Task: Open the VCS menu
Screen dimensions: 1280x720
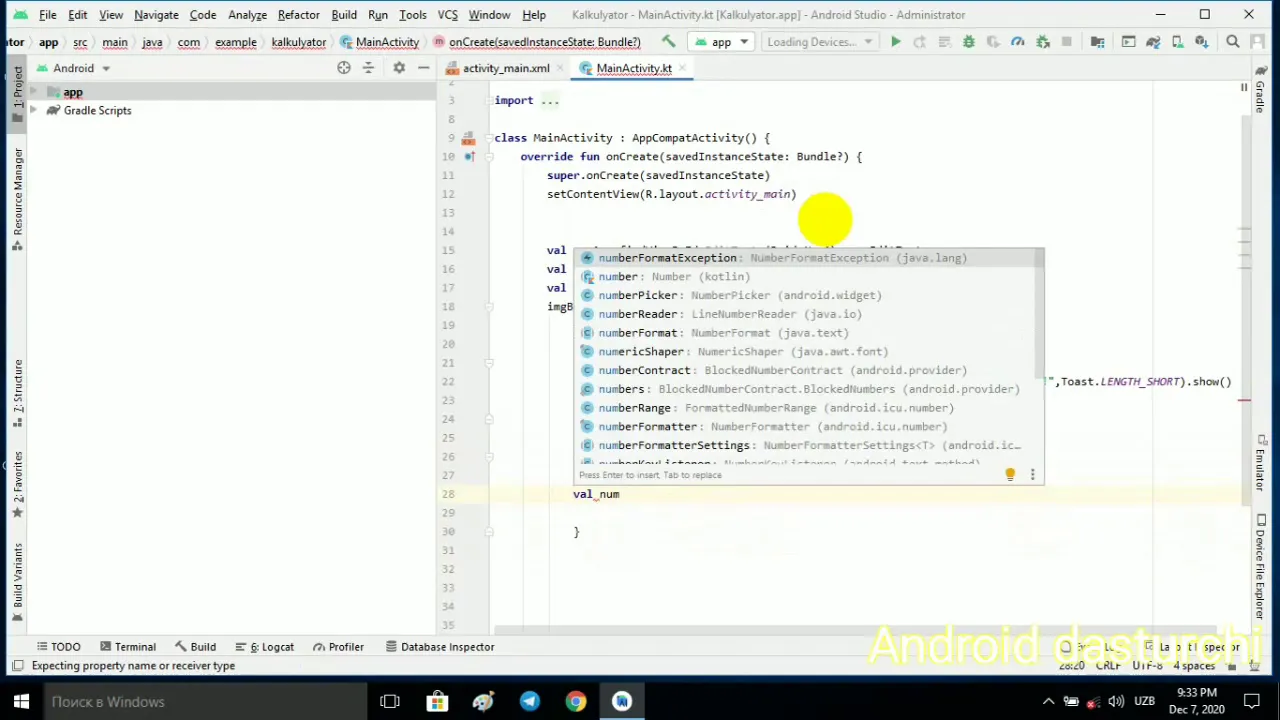Action: (x=448, y=15)
